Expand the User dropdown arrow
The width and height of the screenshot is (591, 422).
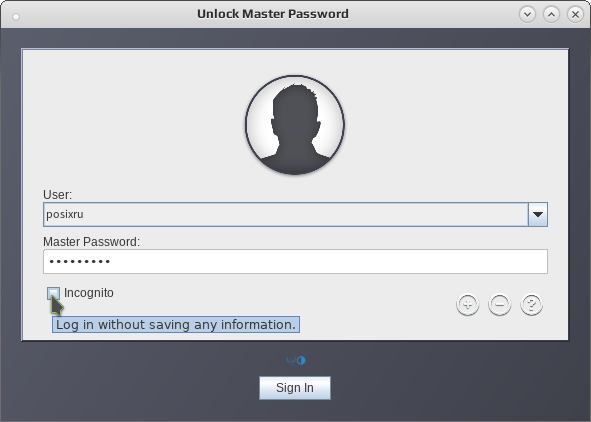click(x=538, y=214)
